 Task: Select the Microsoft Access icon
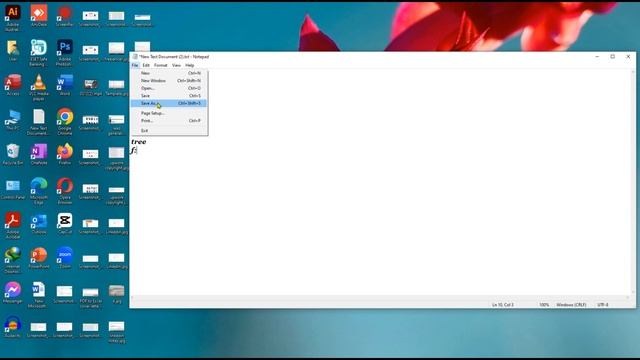tap(13, 85)
